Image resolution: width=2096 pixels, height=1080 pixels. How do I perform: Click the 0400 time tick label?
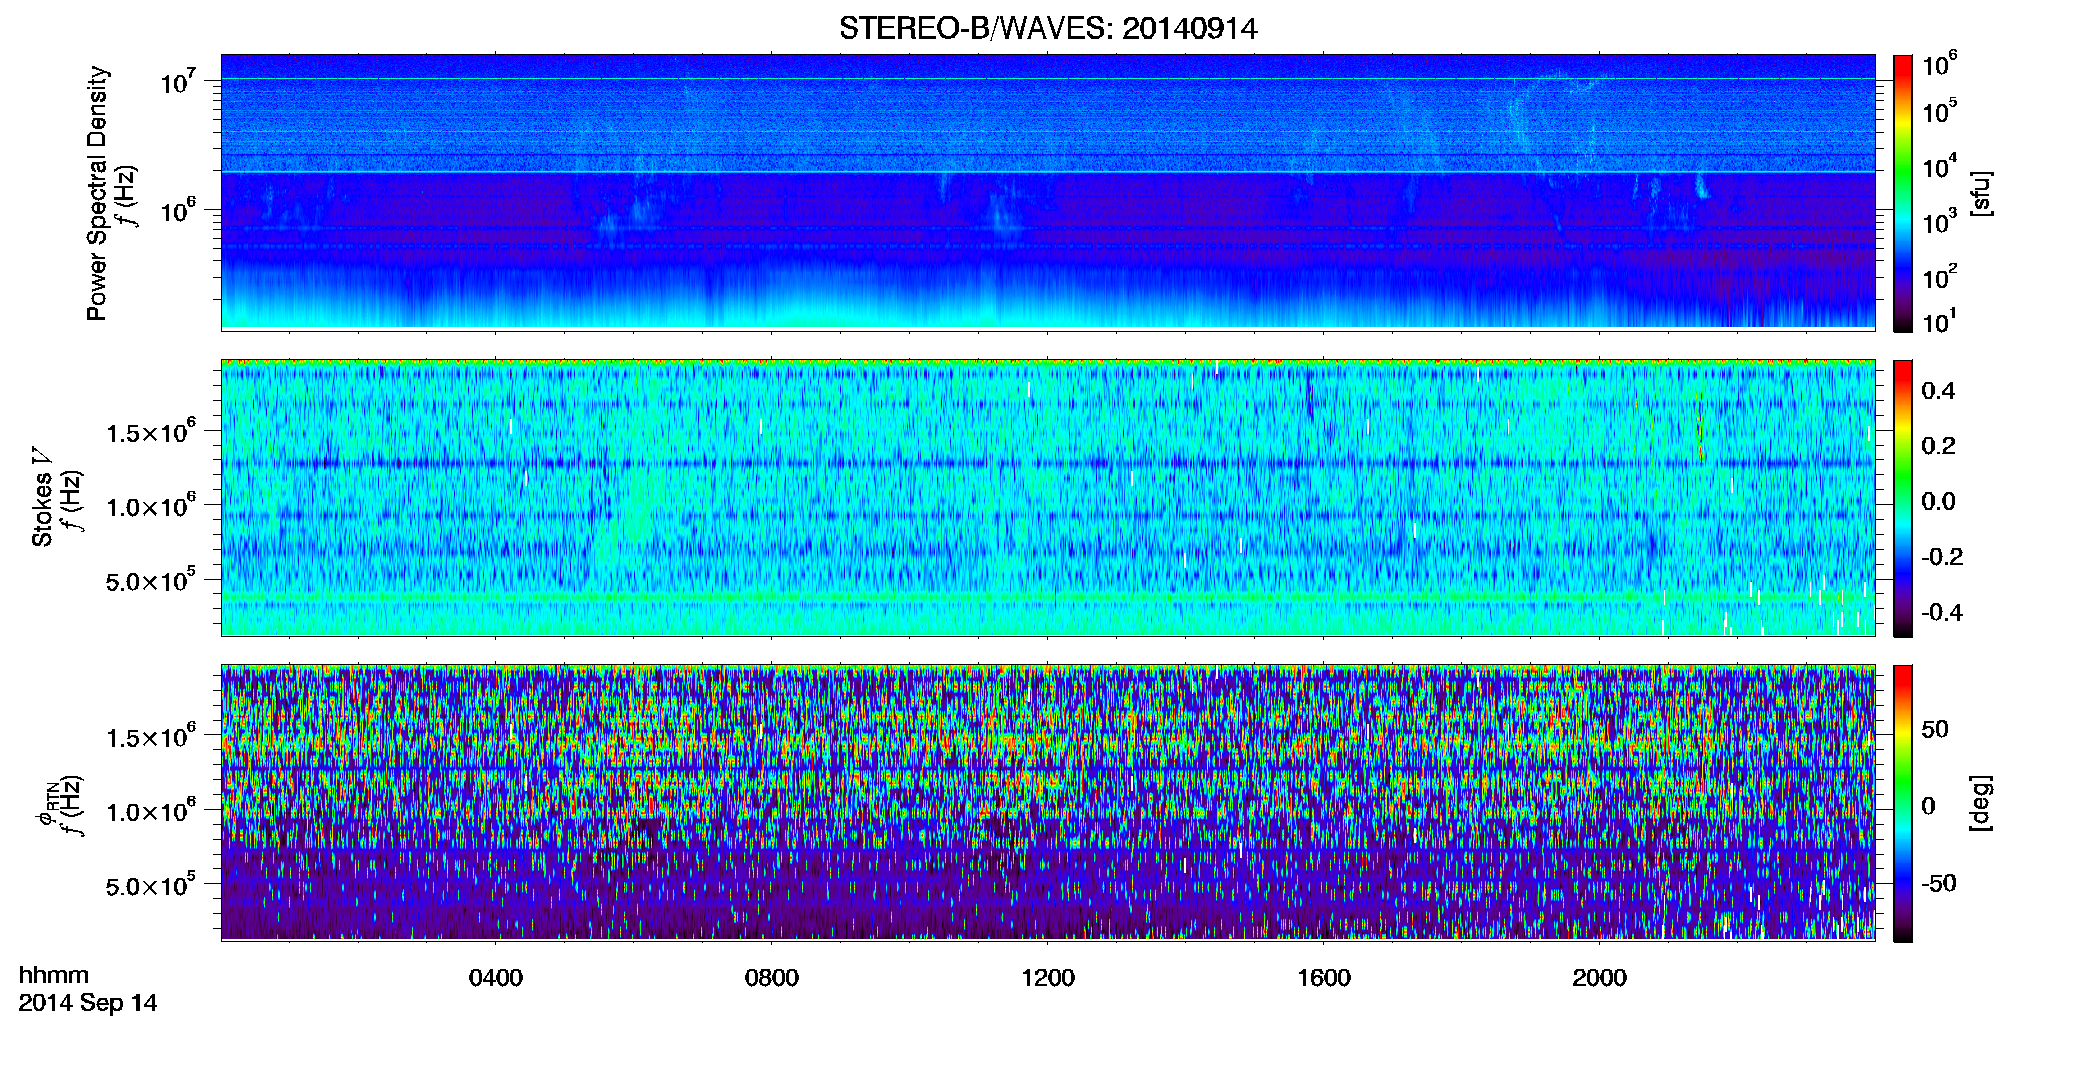pyautogui.click(x=496, y=978)
